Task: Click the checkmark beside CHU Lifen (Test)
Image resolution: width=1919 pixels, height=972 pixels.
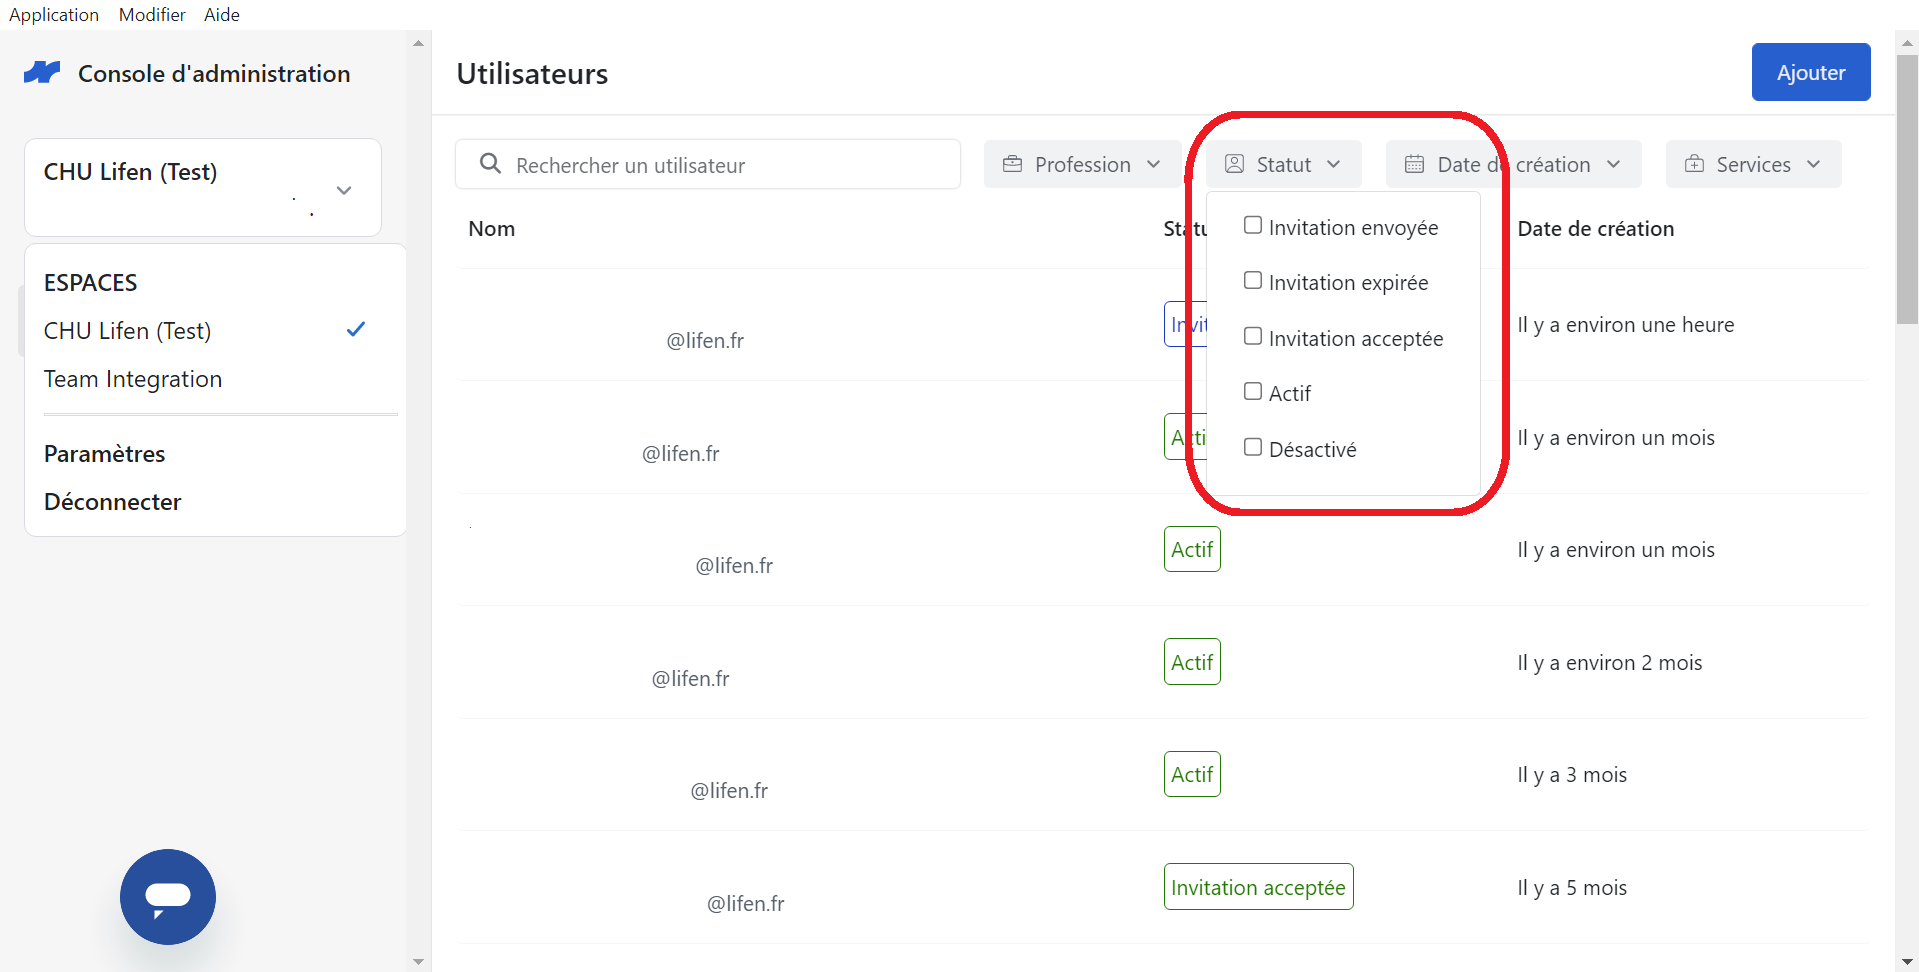Action: click(356, 329)
